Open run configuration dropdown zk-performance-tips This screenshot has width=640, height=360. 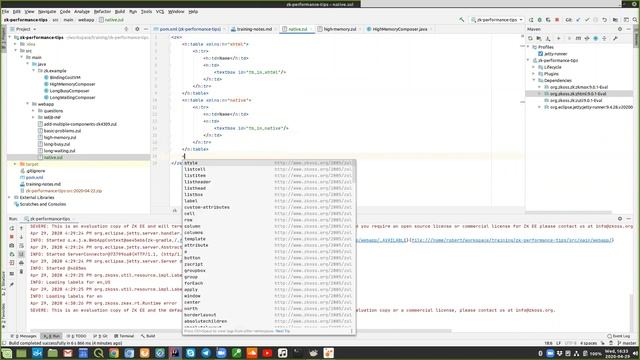pos(497,20)
